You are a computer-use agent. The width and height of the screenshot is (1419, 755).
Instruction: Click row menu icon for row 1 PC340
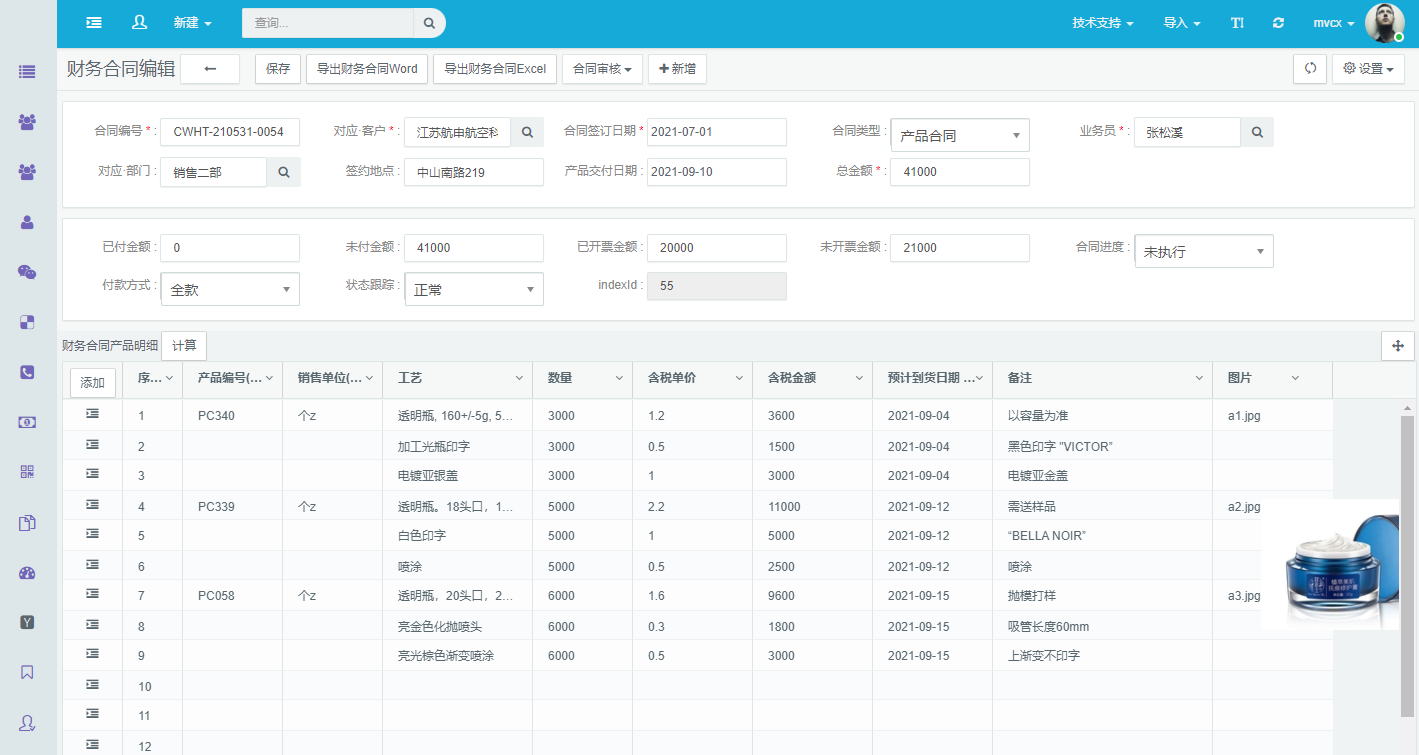coord(93,414)
